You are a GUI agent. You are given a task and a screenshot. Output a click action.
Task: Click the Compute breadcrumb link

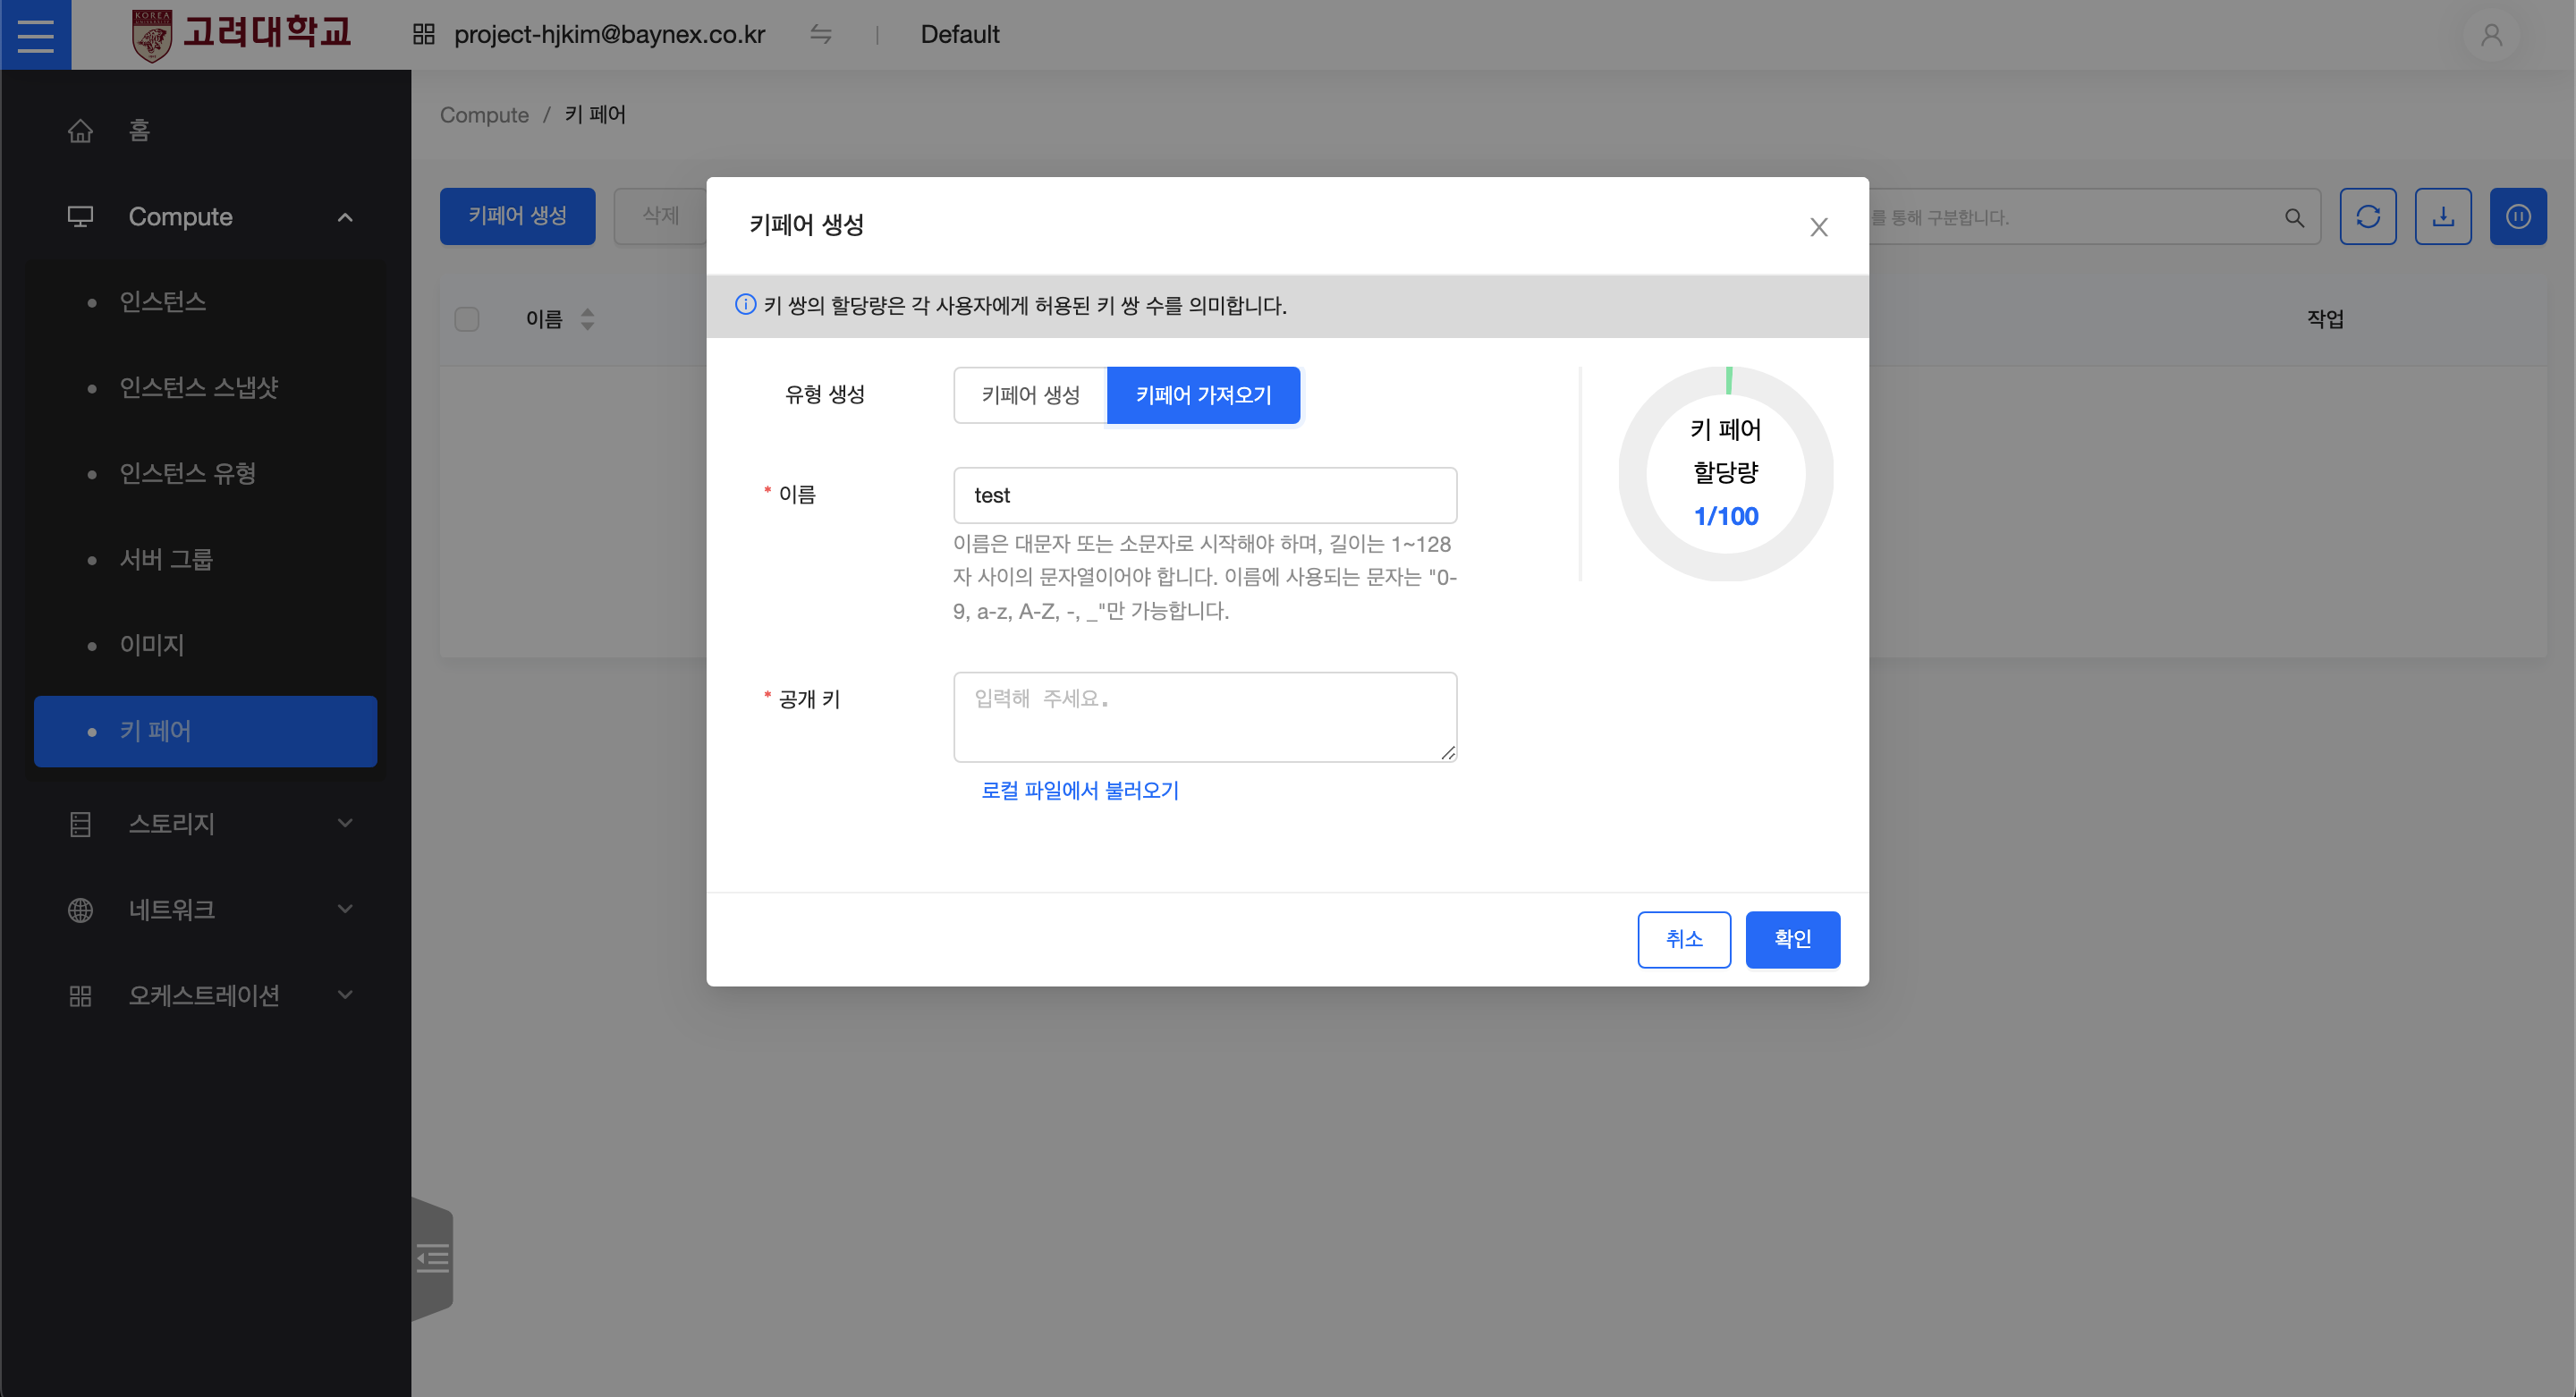484,115
